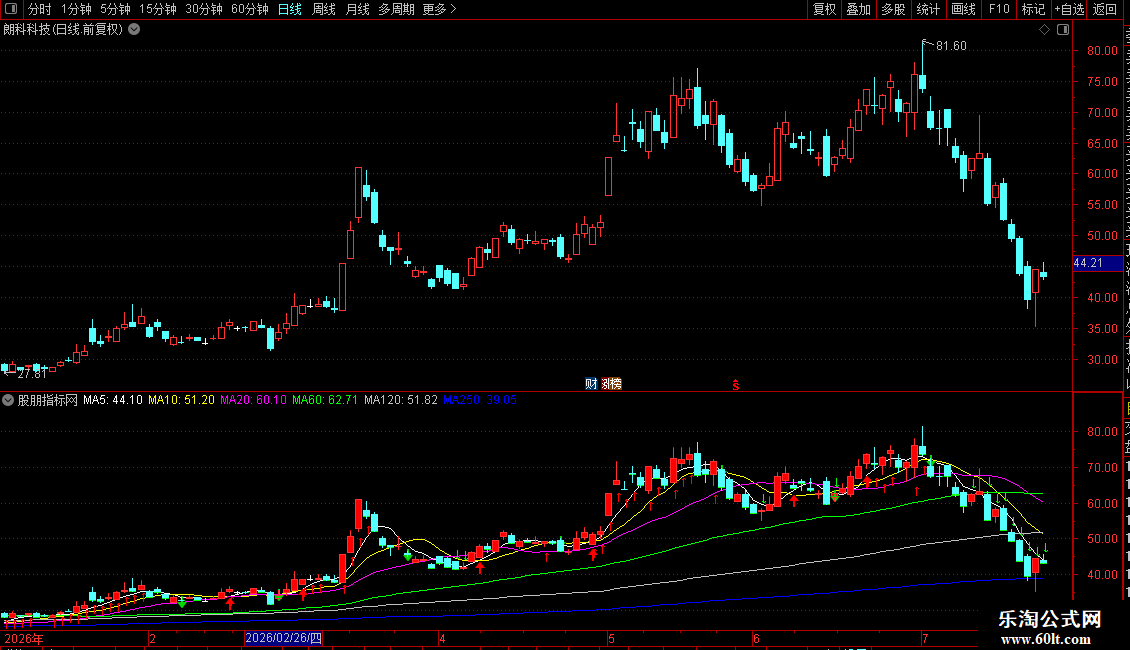Switch to 5分钟 period

[x=115, y=9]
